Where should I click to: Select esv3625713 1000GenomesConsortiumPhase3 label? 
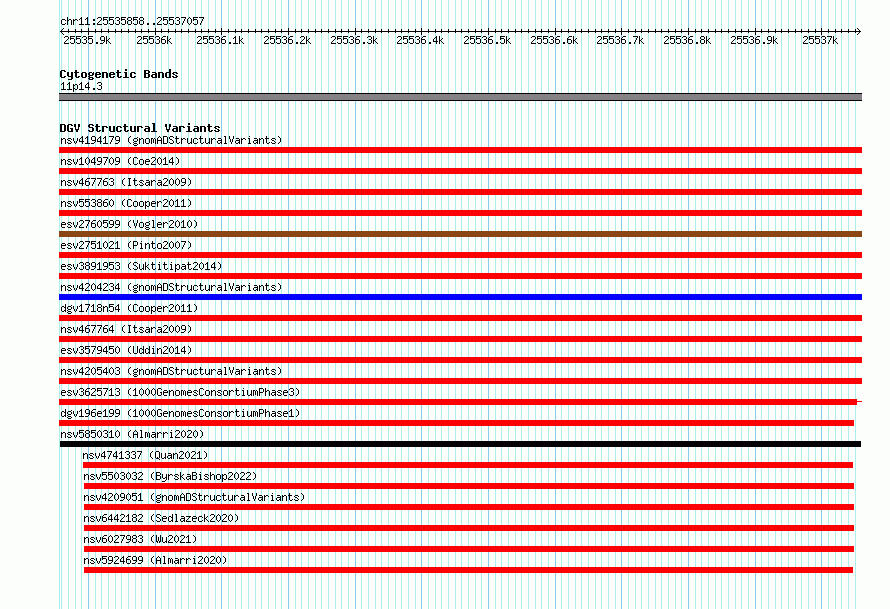click(180, 392)
